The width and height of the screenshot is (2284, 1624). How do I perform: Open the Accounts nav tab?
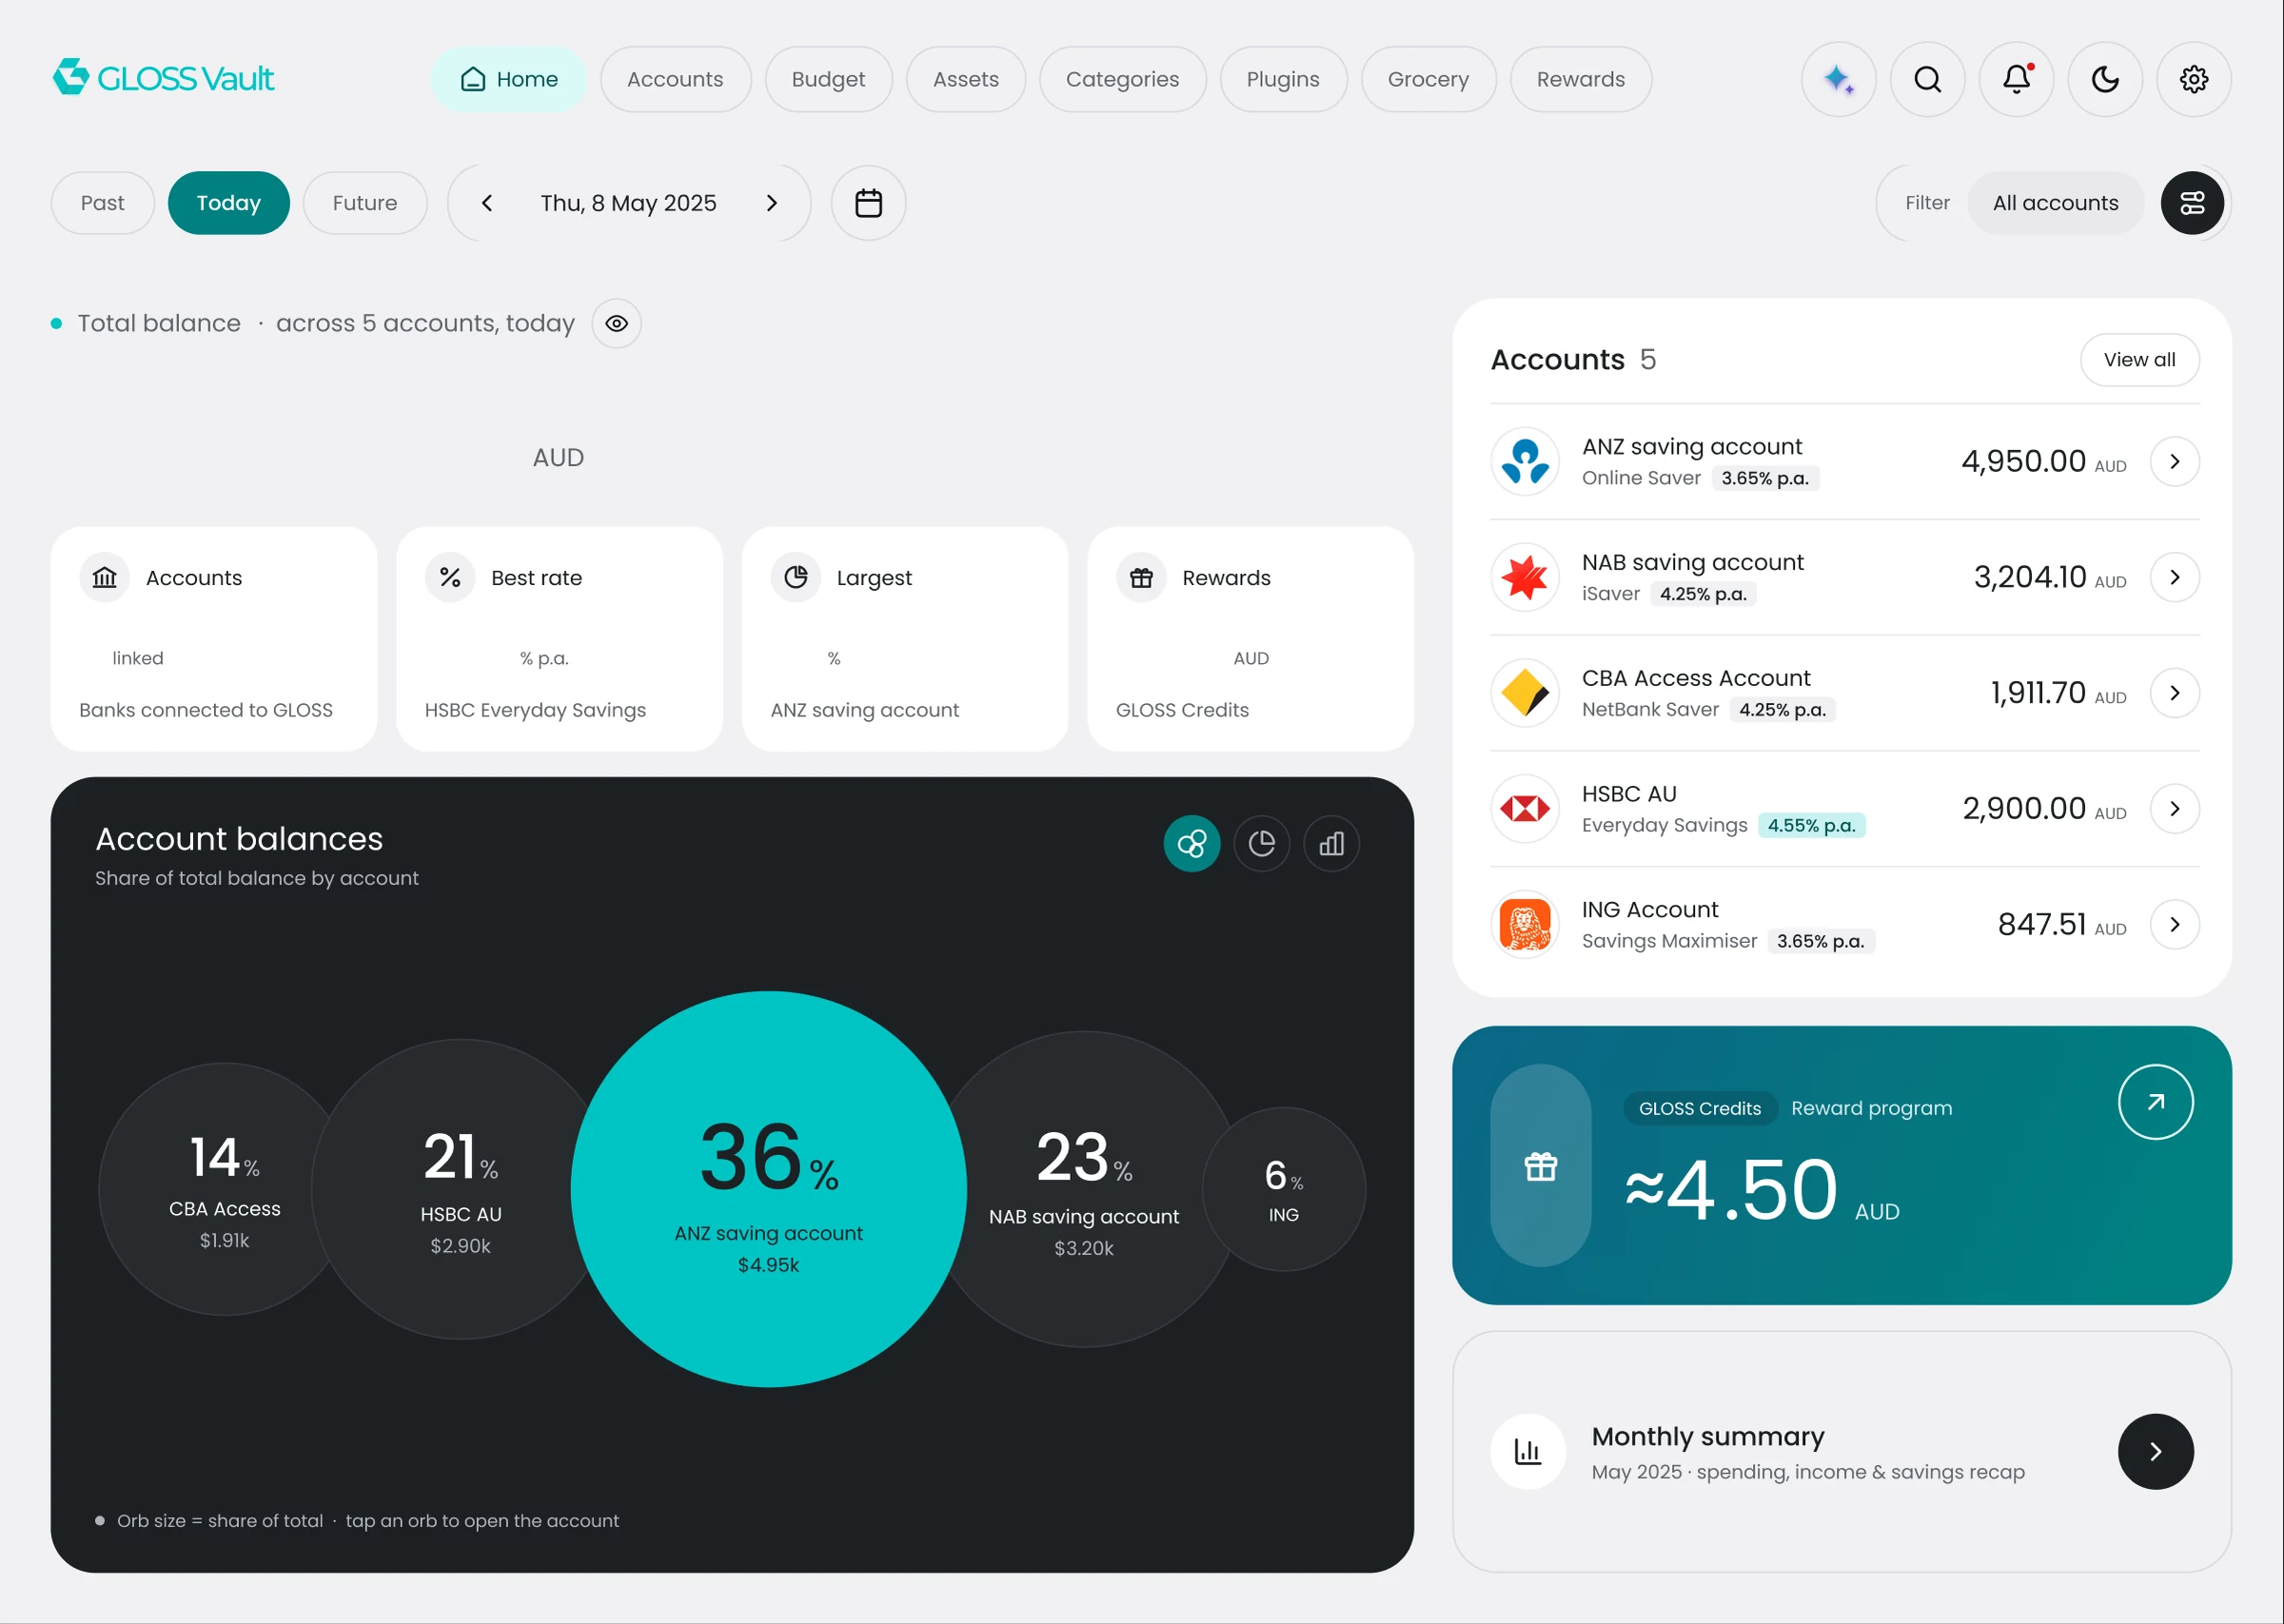point(675,79)
